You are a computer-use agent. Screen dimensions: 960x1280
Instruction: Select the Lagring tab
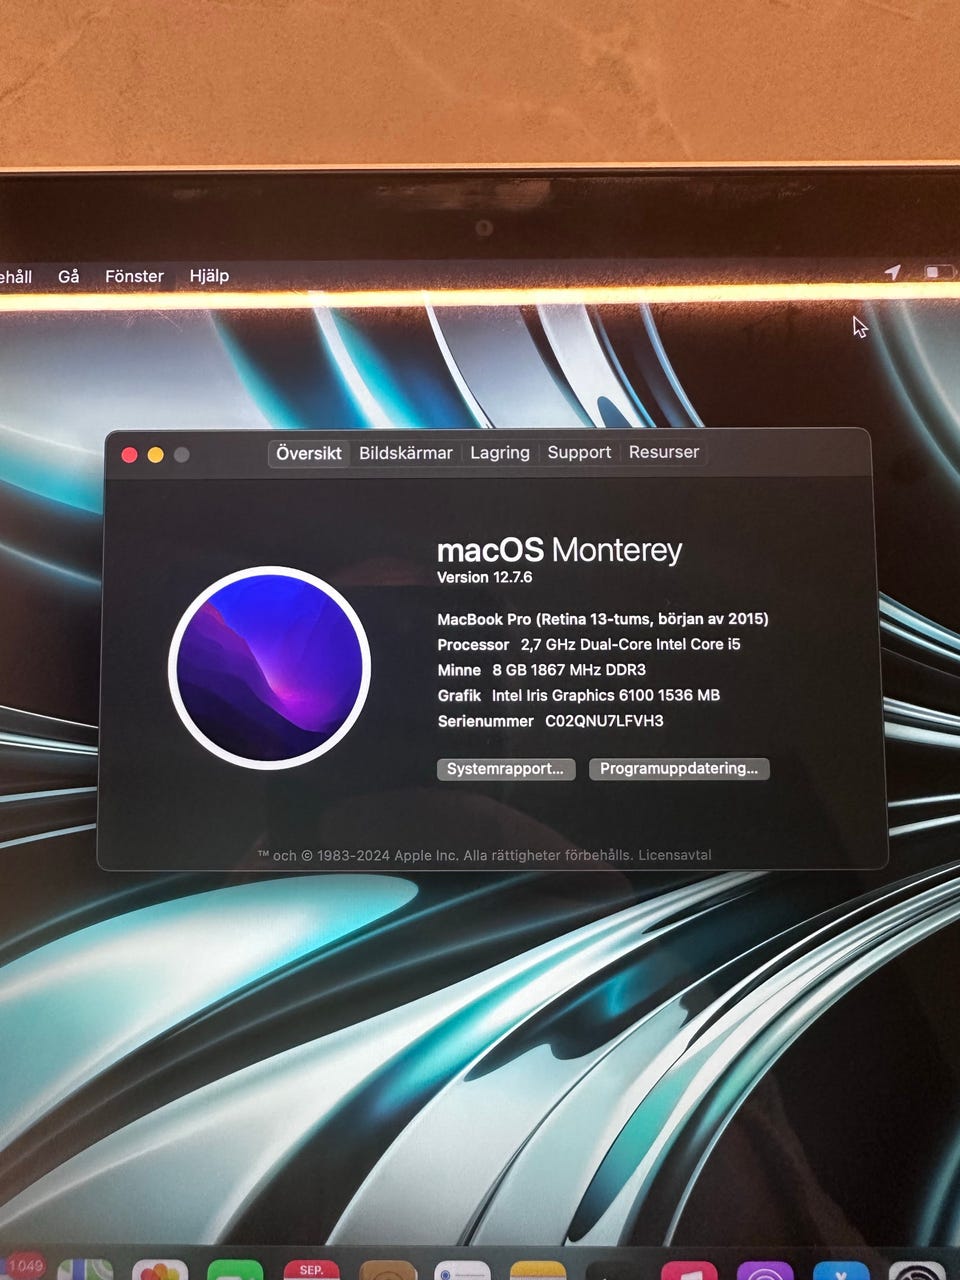click(x=500, y=452)
